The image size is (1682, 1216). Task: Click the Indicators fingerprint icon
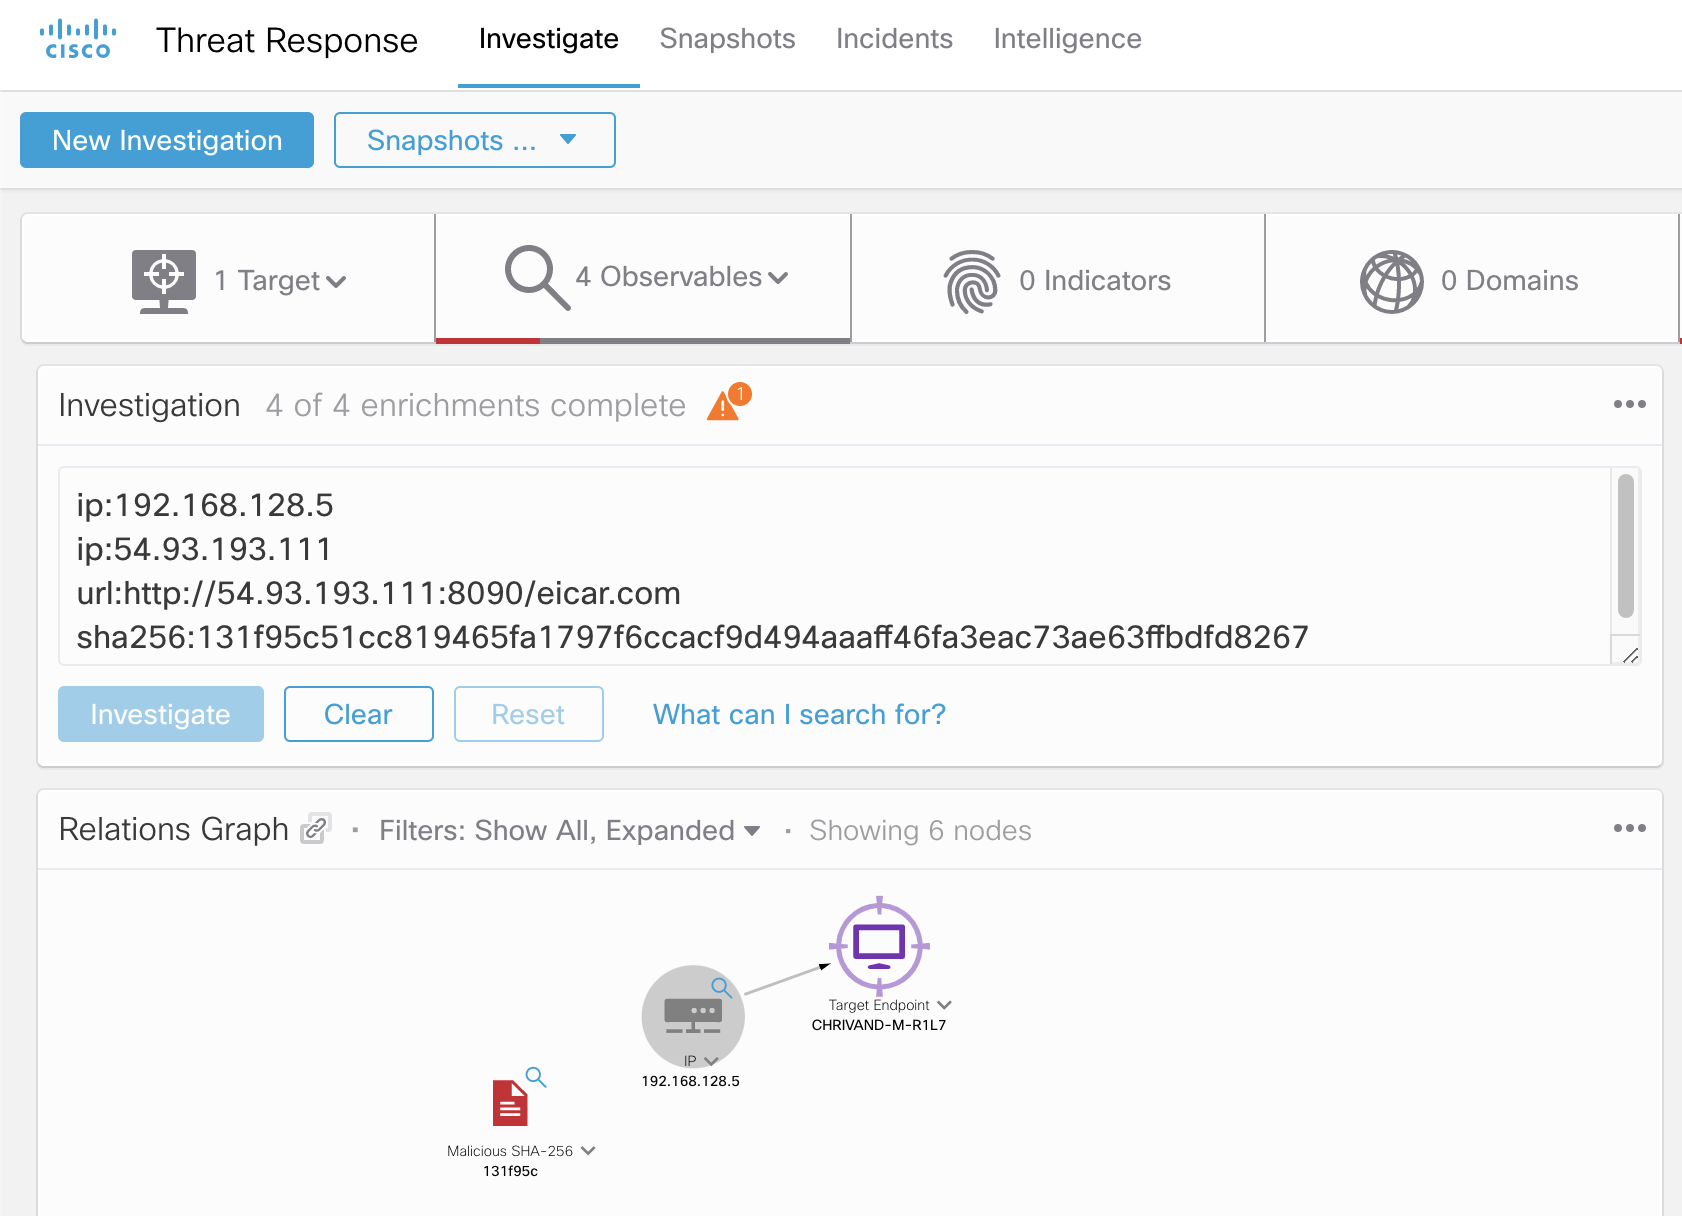pyautogui.click(x=972, y=281)
